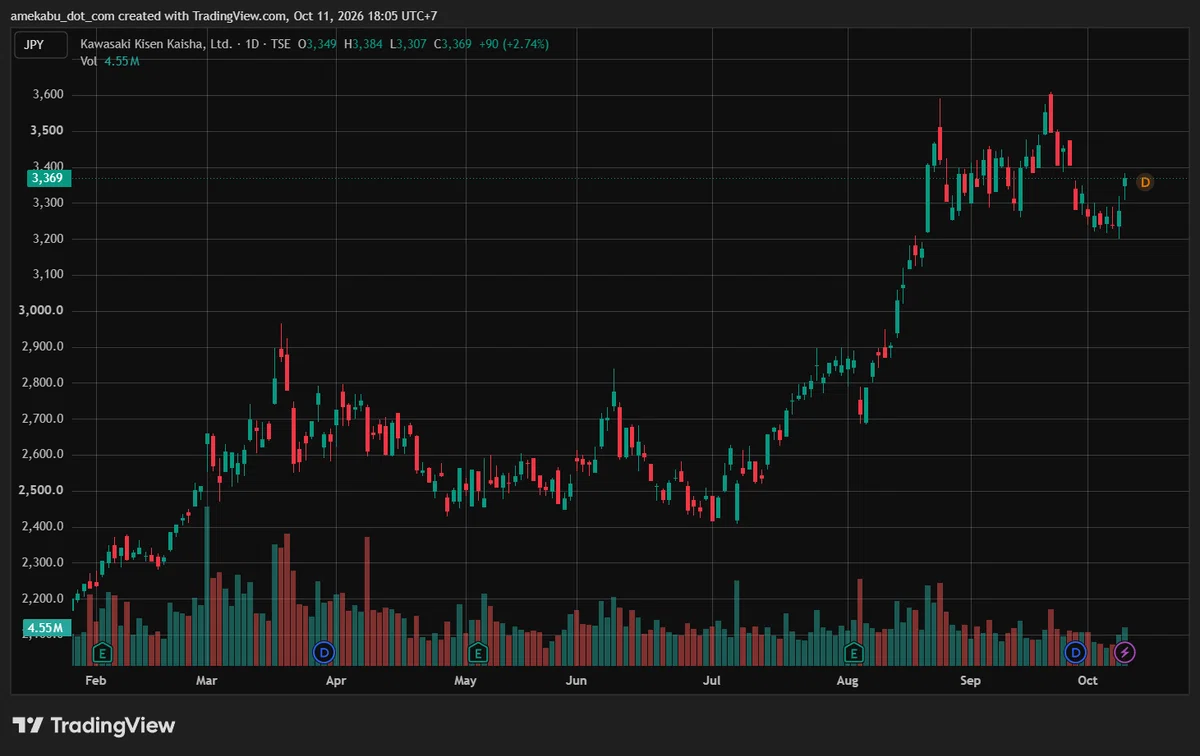
Task: Open the dividend D marker in late March
Action: 323,653
